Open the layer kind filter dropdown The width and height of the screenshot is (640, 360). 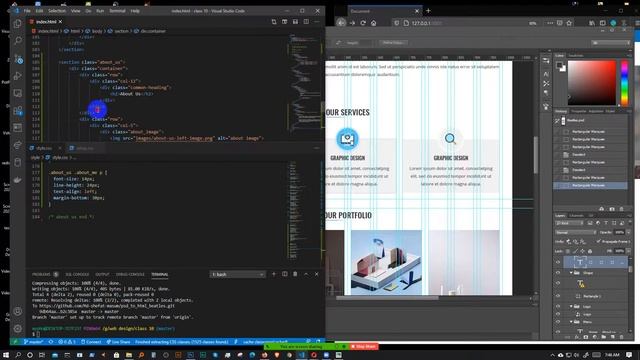tap(569, 223)
